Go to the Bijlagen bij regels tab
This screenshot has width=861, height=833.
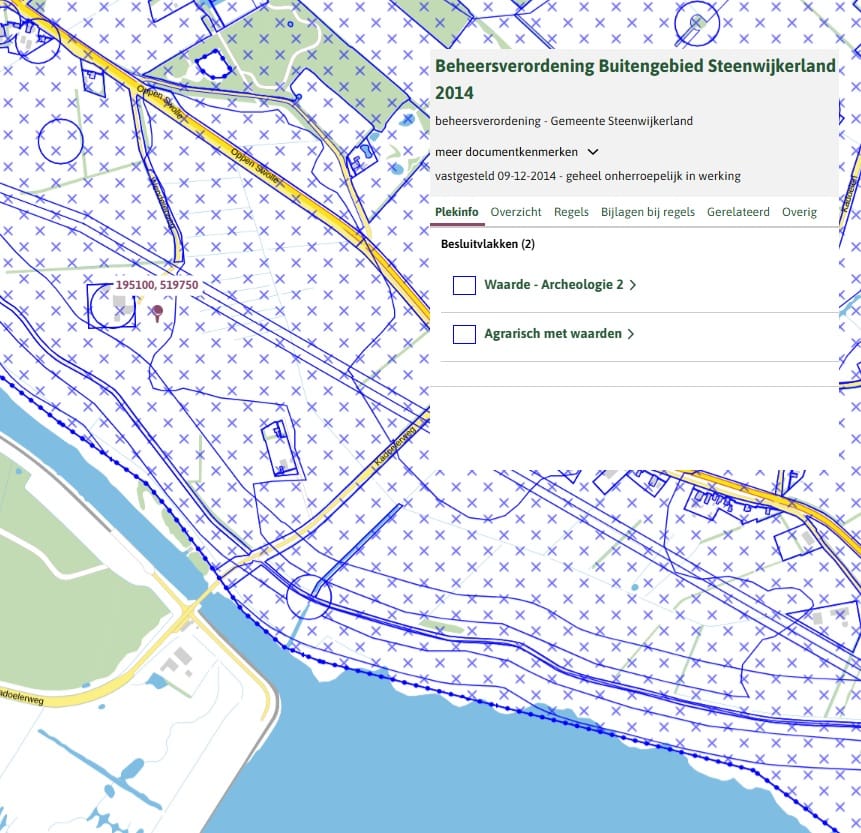click(647, 212)
